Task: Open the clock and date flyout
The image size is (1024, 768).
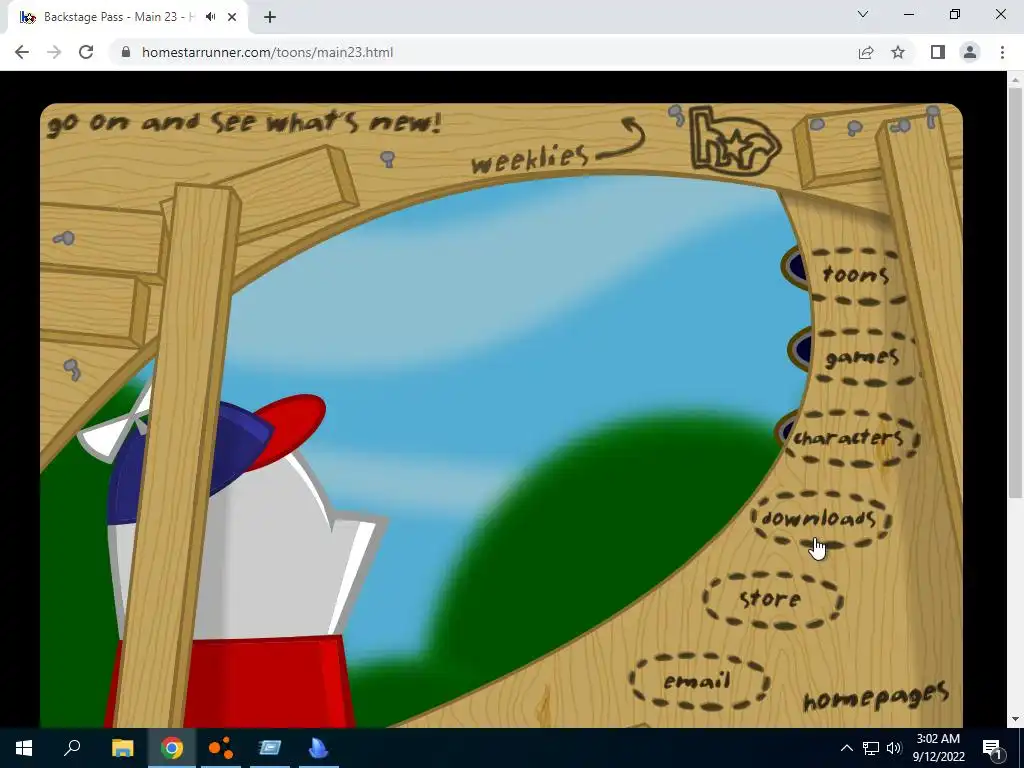Action: (938, 748)
